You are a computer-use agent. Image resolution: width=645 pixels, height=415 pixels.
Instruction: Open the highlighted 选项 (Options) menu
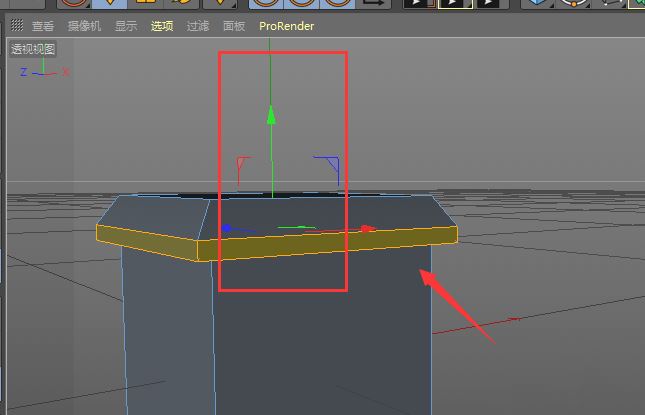click(162, 26)
